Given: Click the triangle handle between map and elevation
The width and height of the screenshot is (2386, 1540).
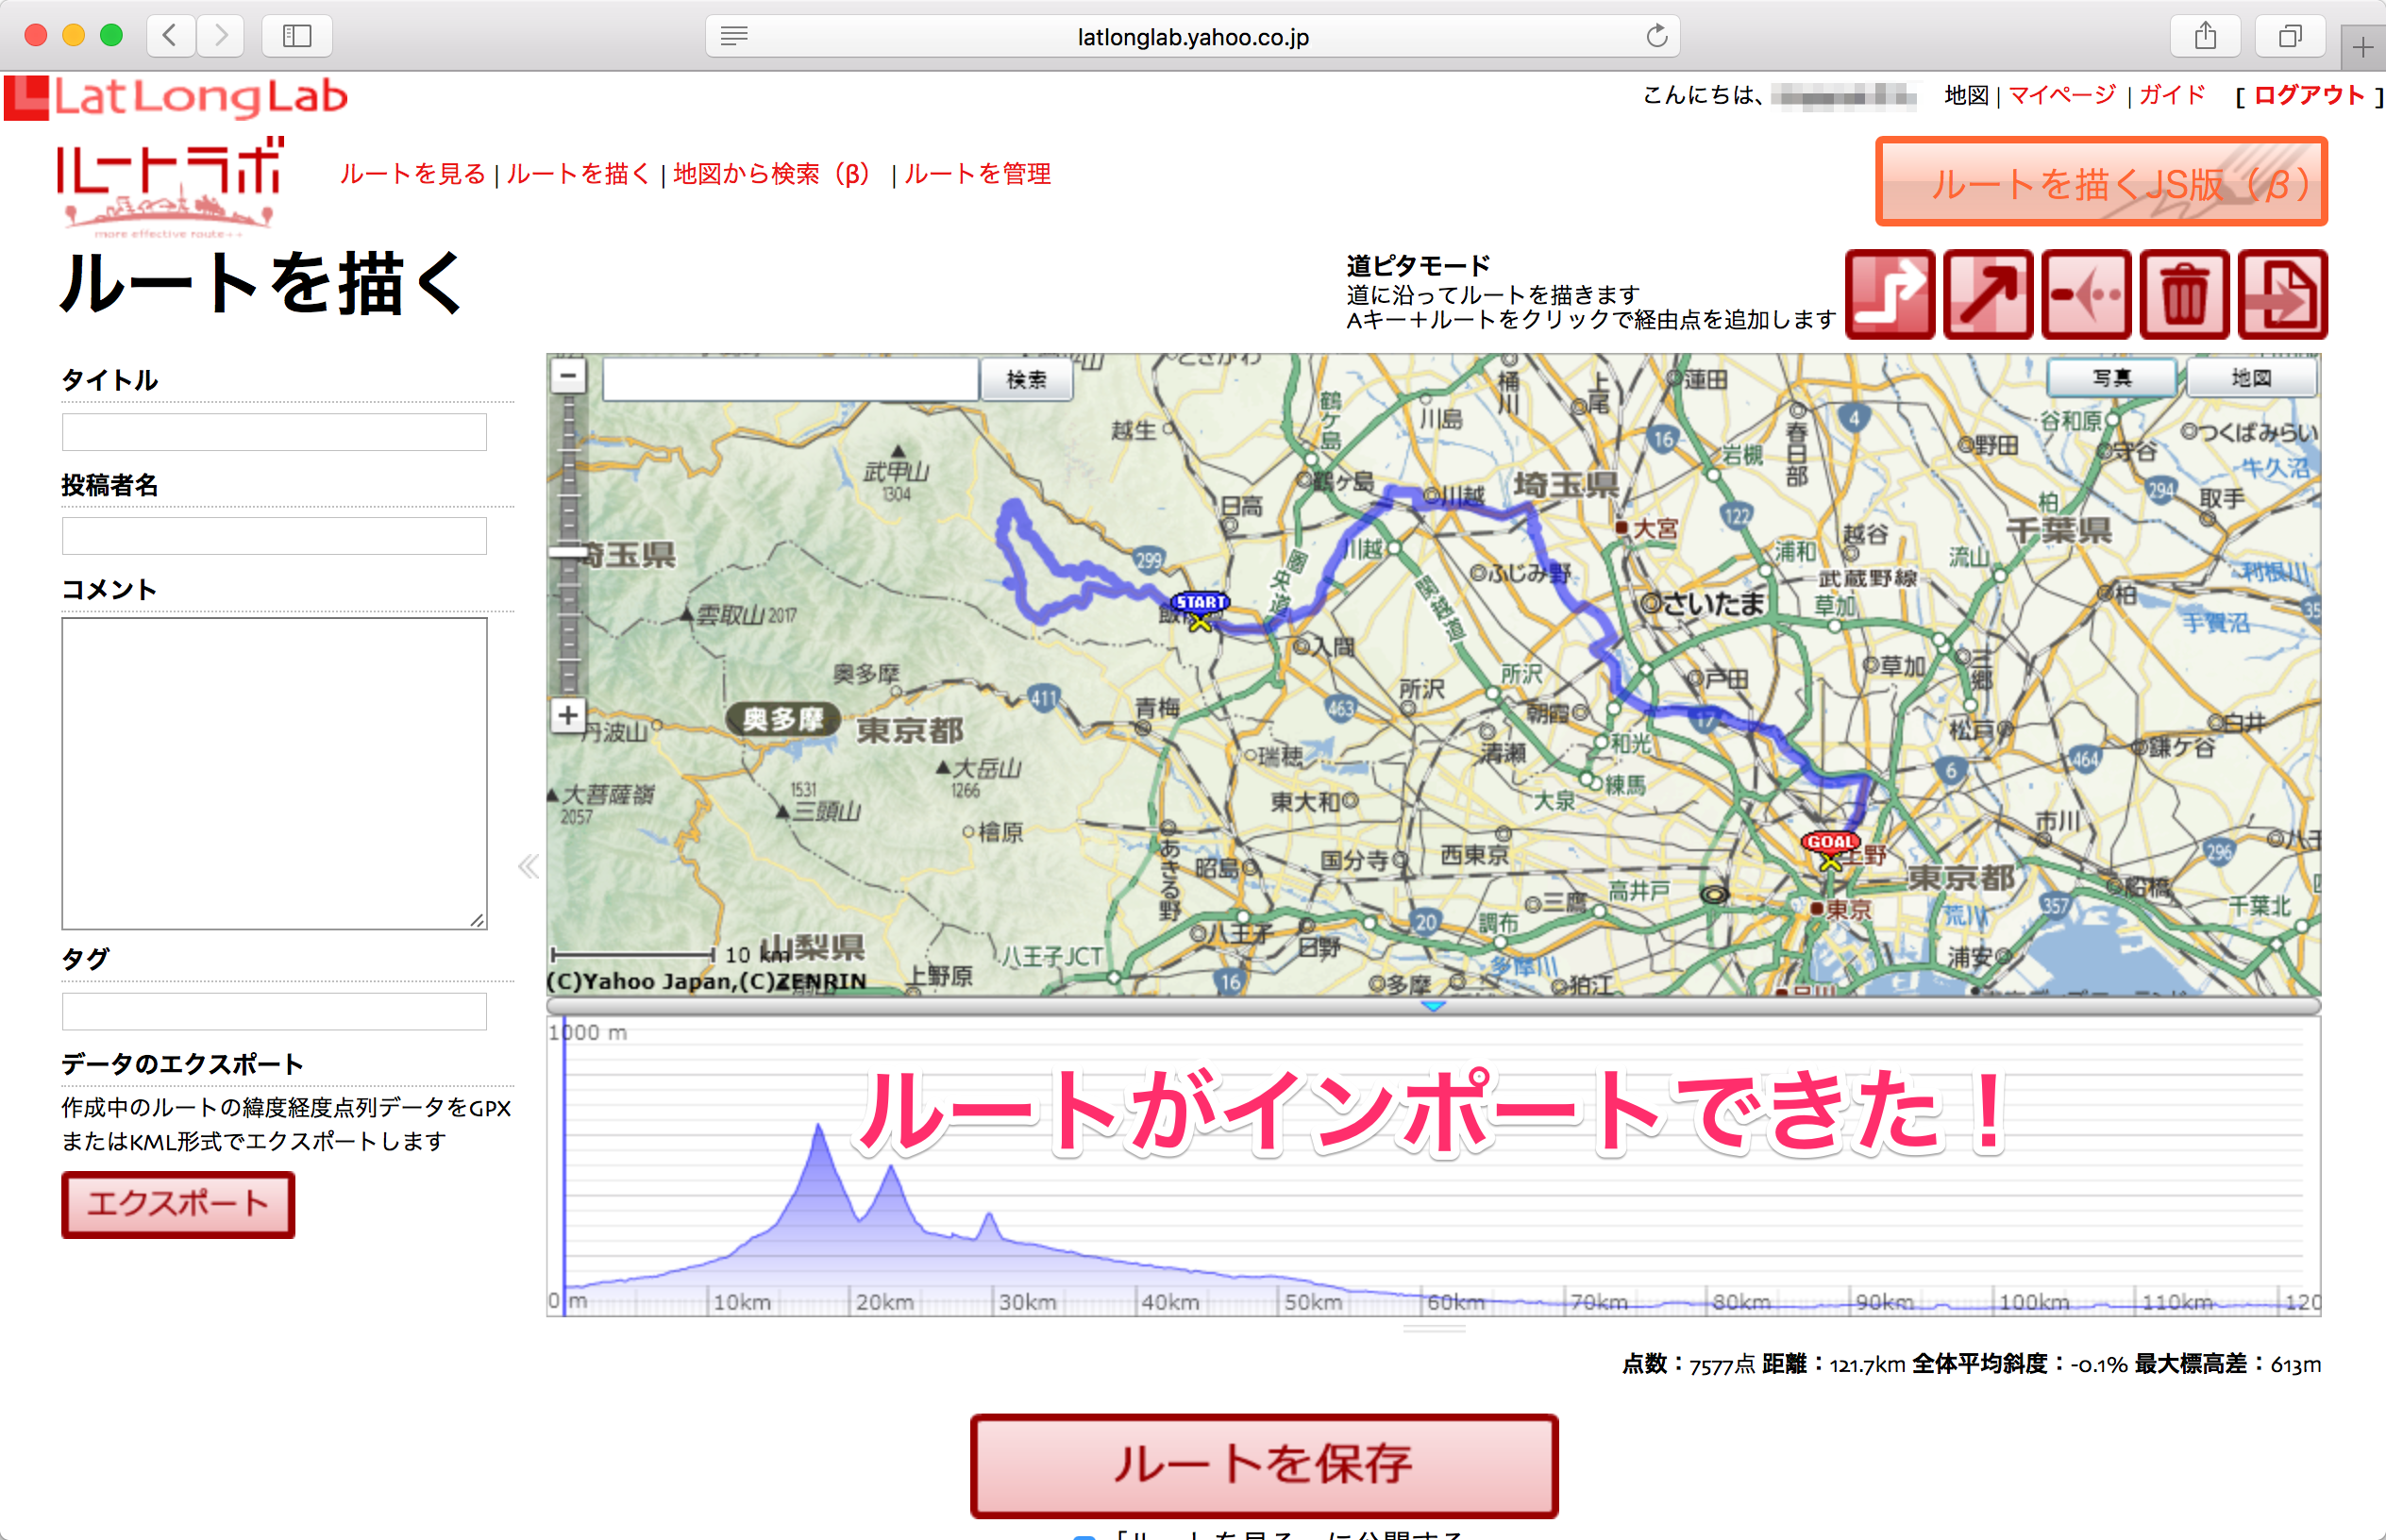Looking at the screenshot, I should point(1433,1006).
